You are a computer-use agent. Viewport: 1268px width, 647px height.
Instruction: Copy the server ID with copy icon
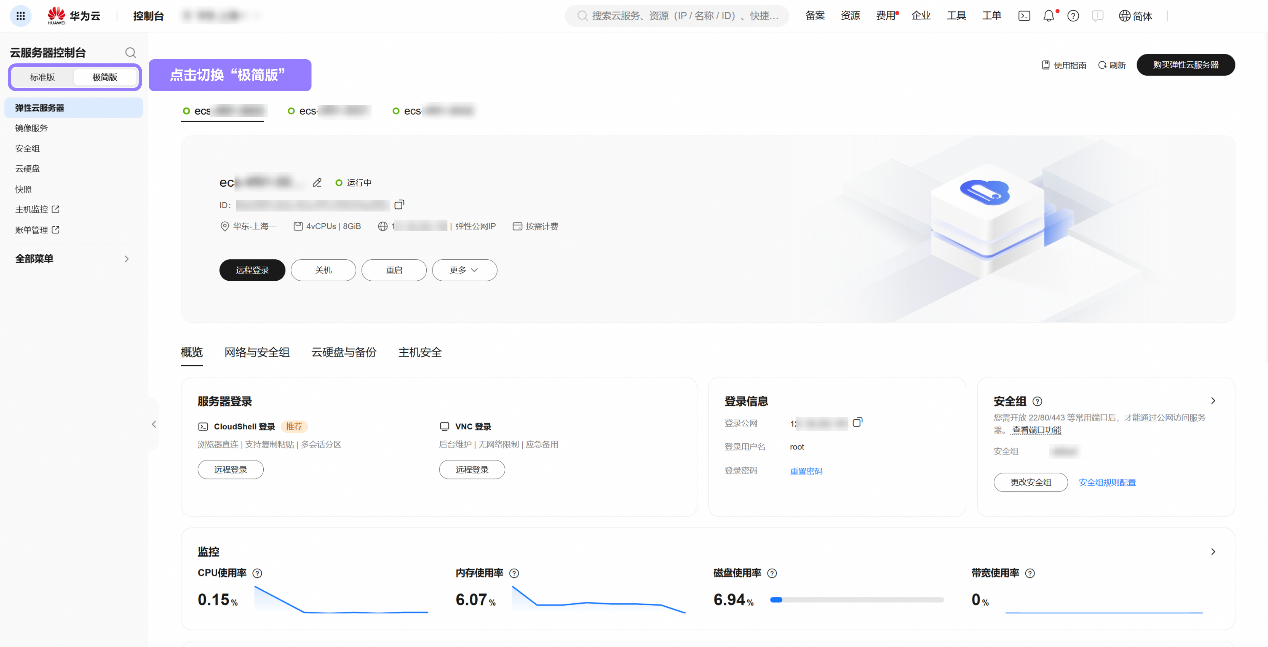(x=399, y=205)
